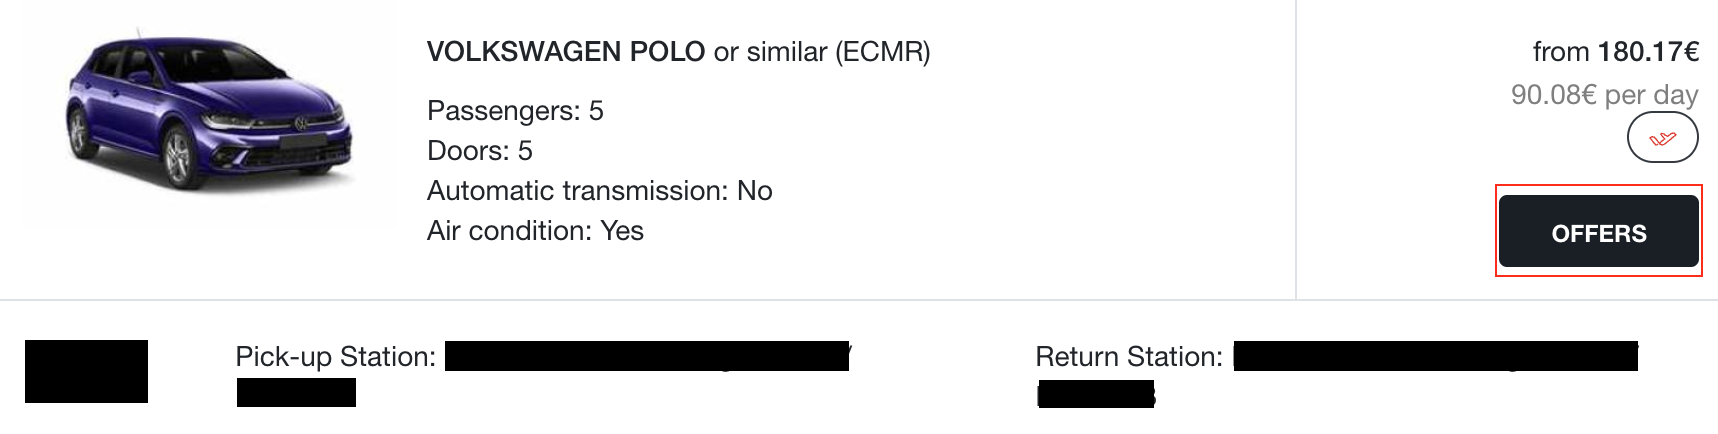The image size is (1718, 434).
Task: Click the Doors: 5 detail line
Action: click(480, 151)
